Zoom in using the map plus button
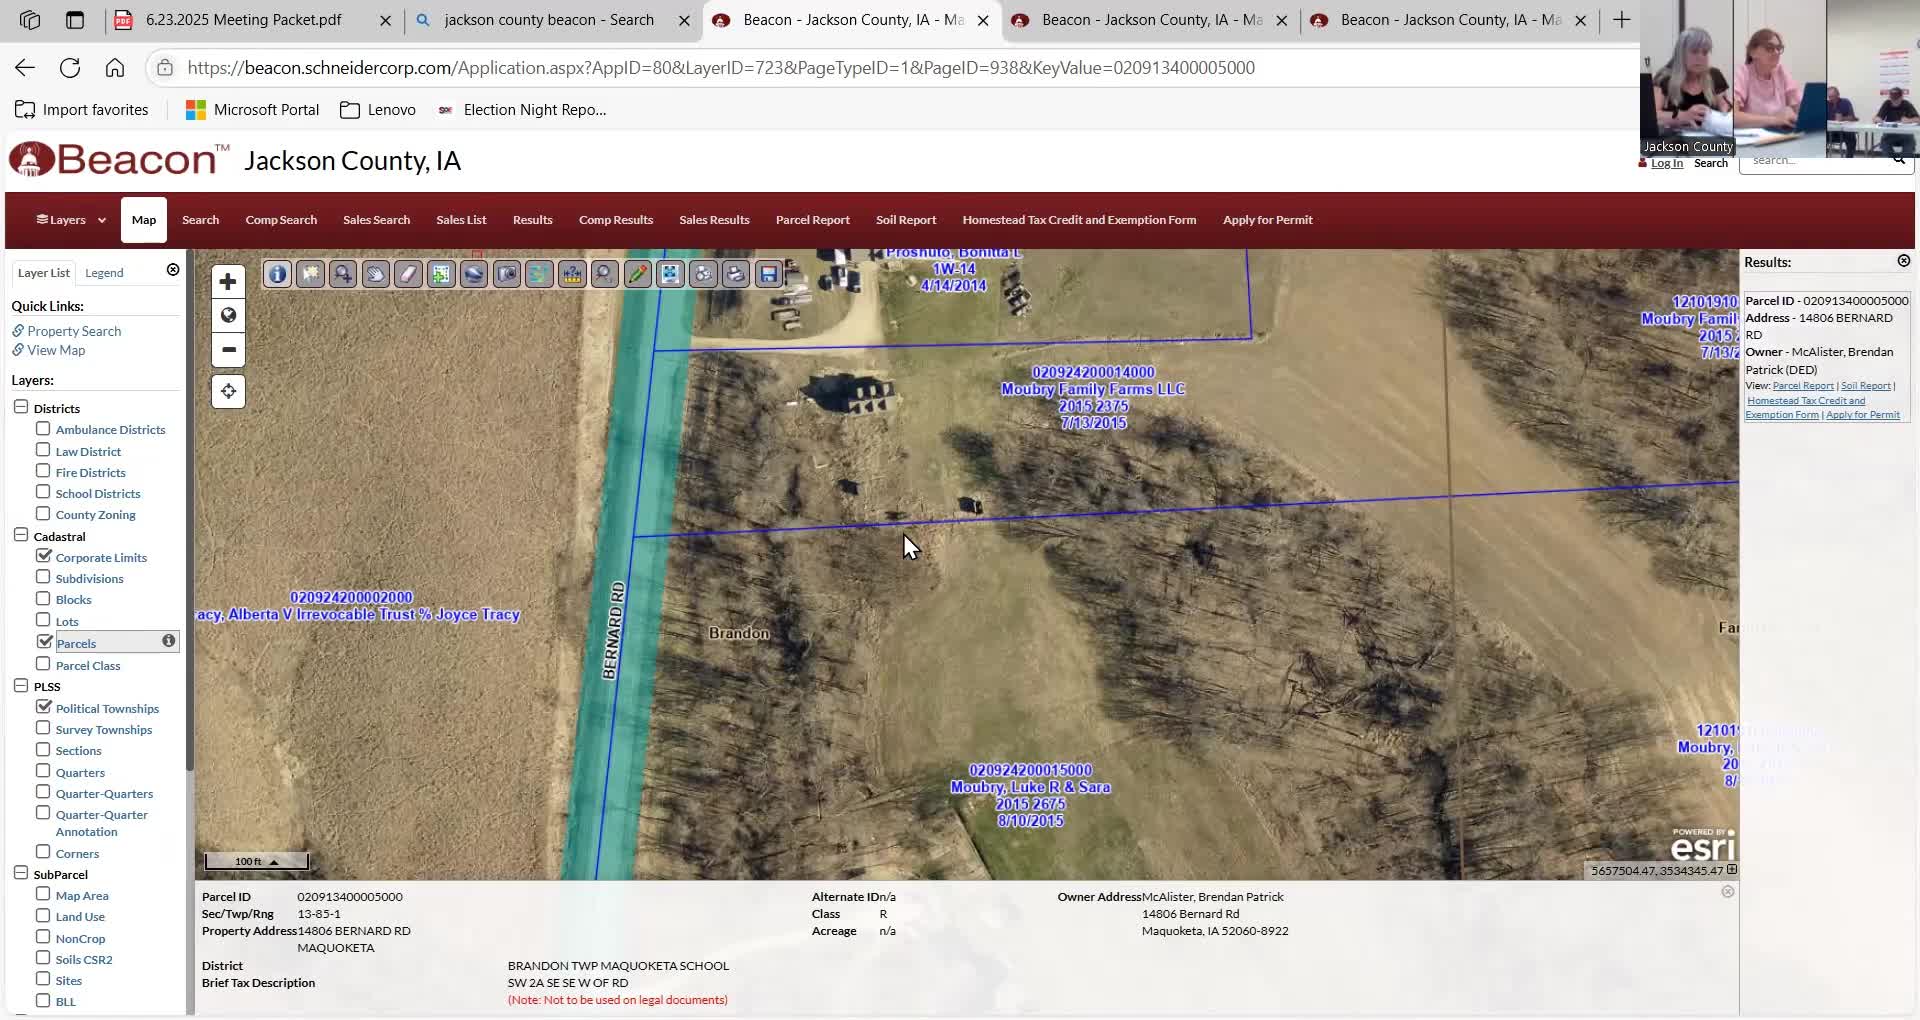 click(x=228, y=282)
